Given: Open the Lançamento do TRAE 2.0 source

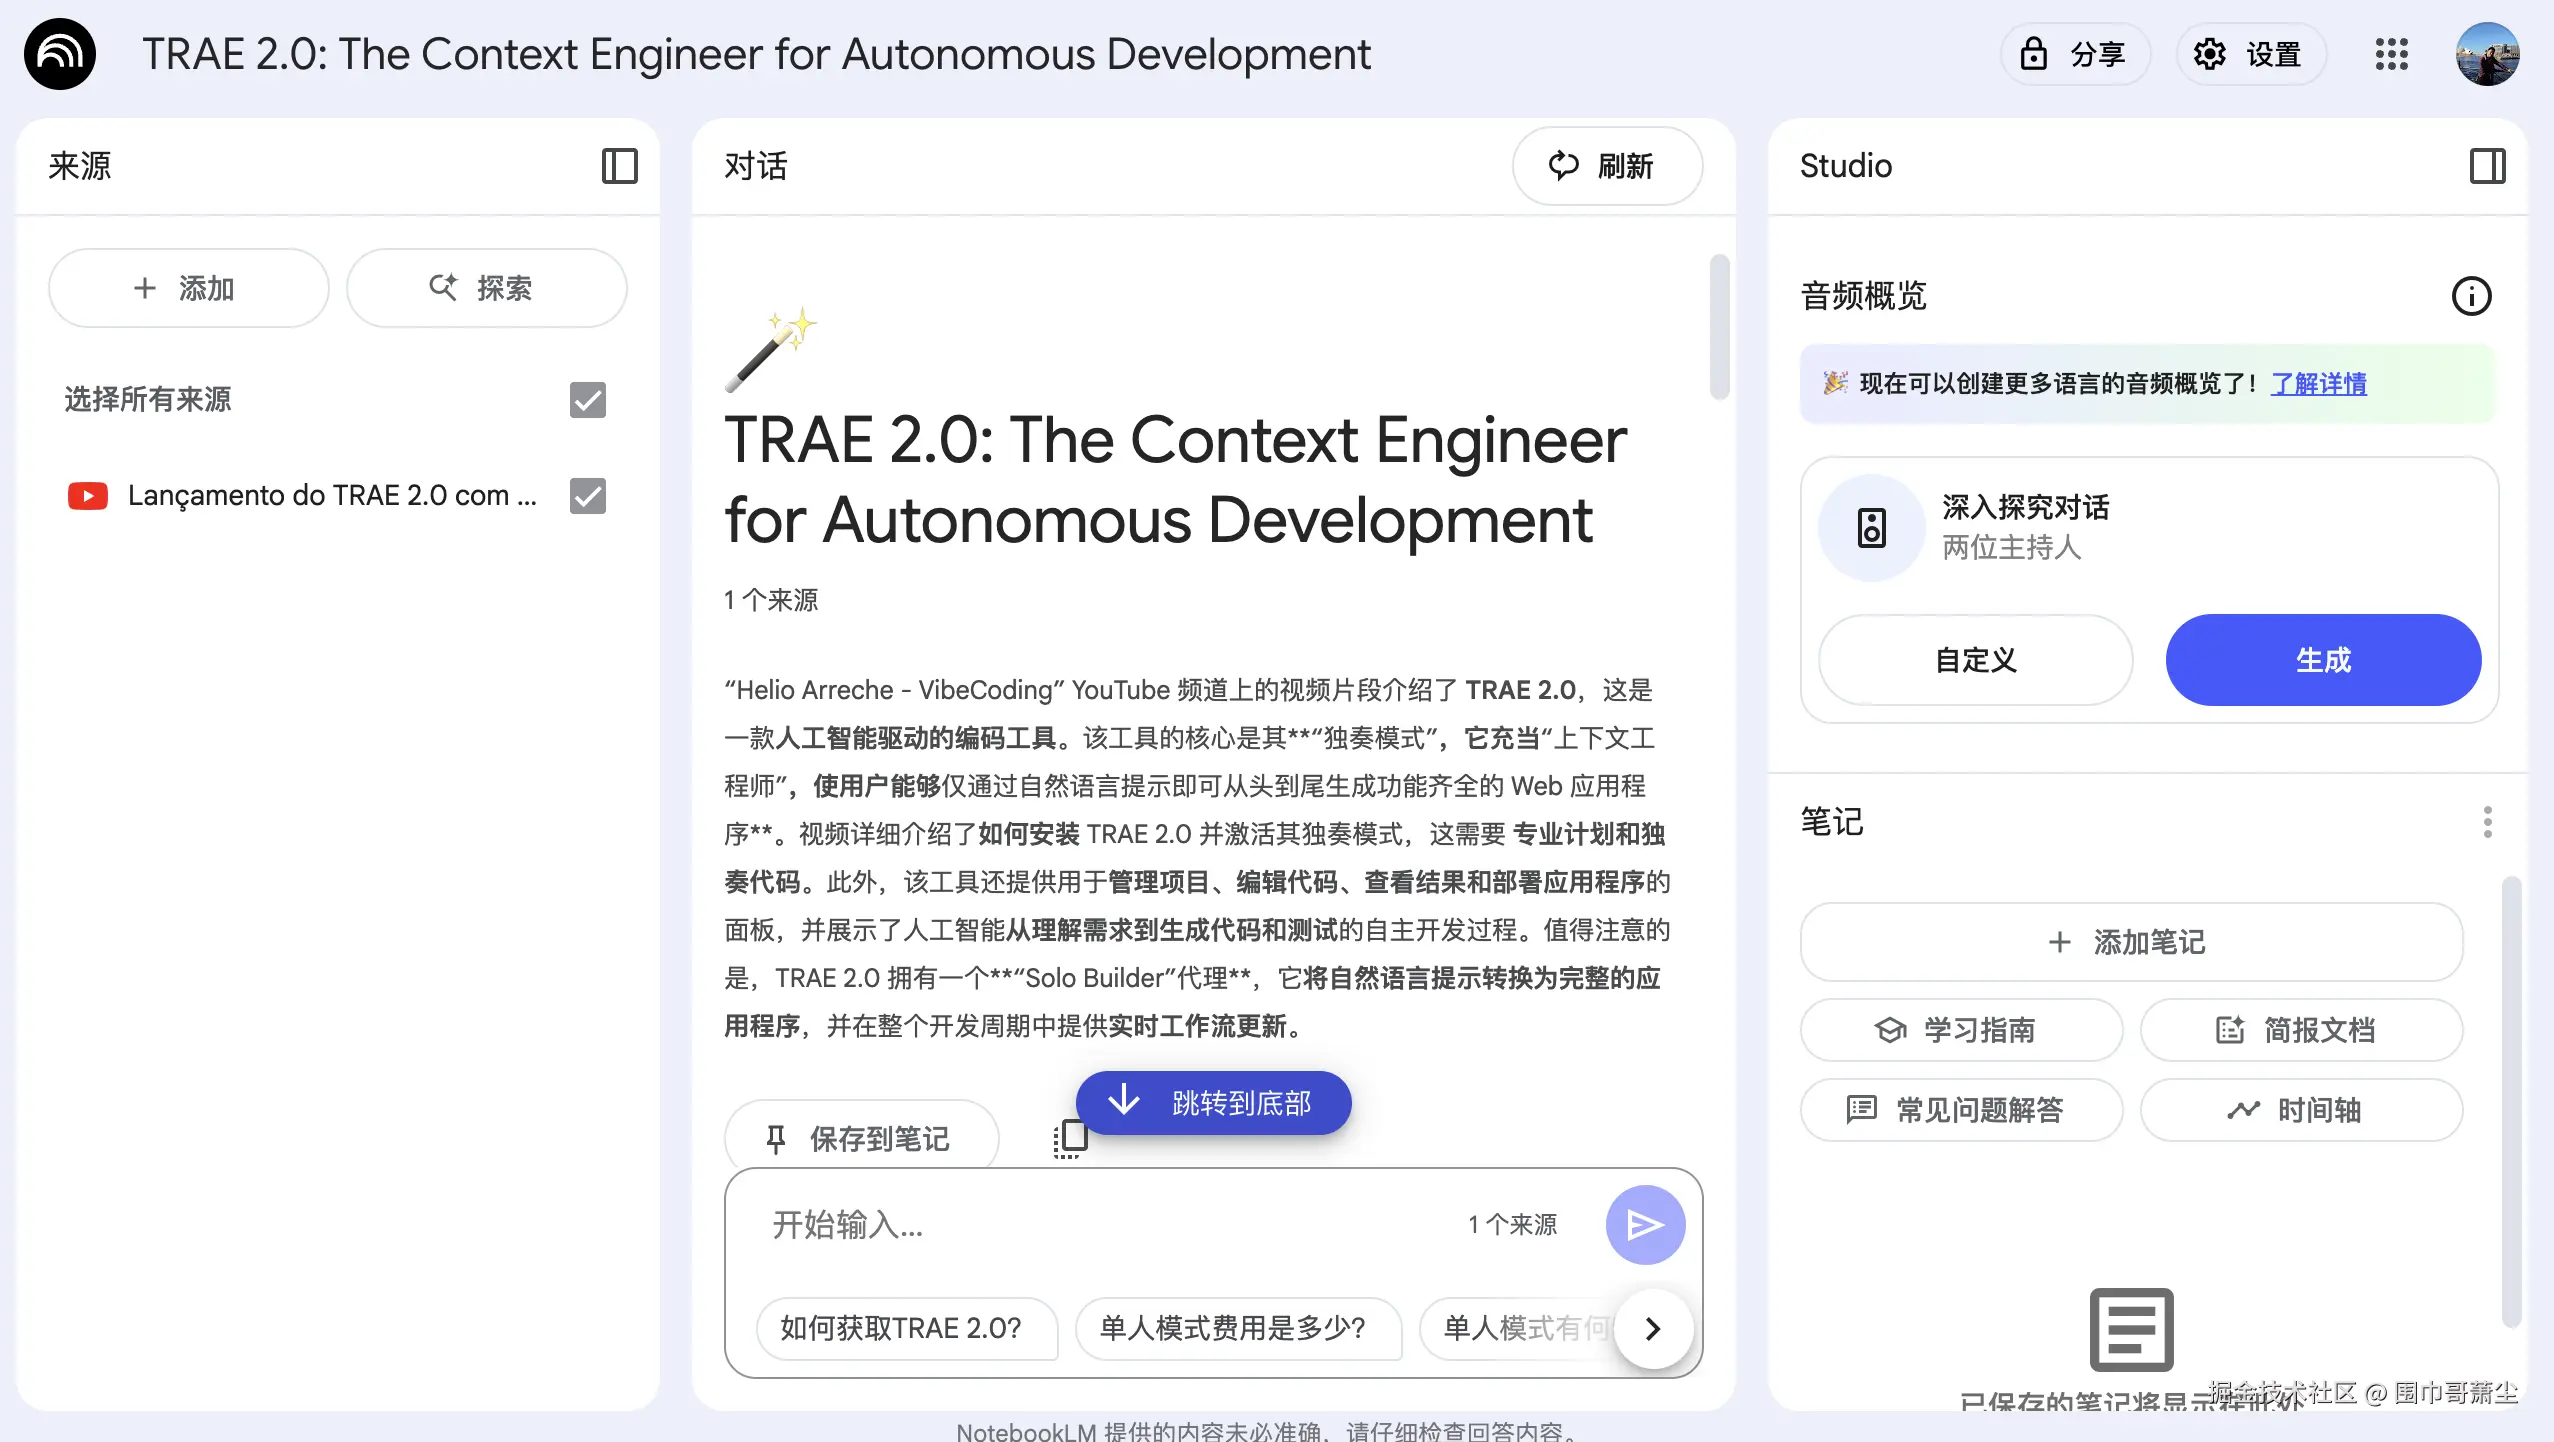Looking at the screenshot, I should [332, 496].
